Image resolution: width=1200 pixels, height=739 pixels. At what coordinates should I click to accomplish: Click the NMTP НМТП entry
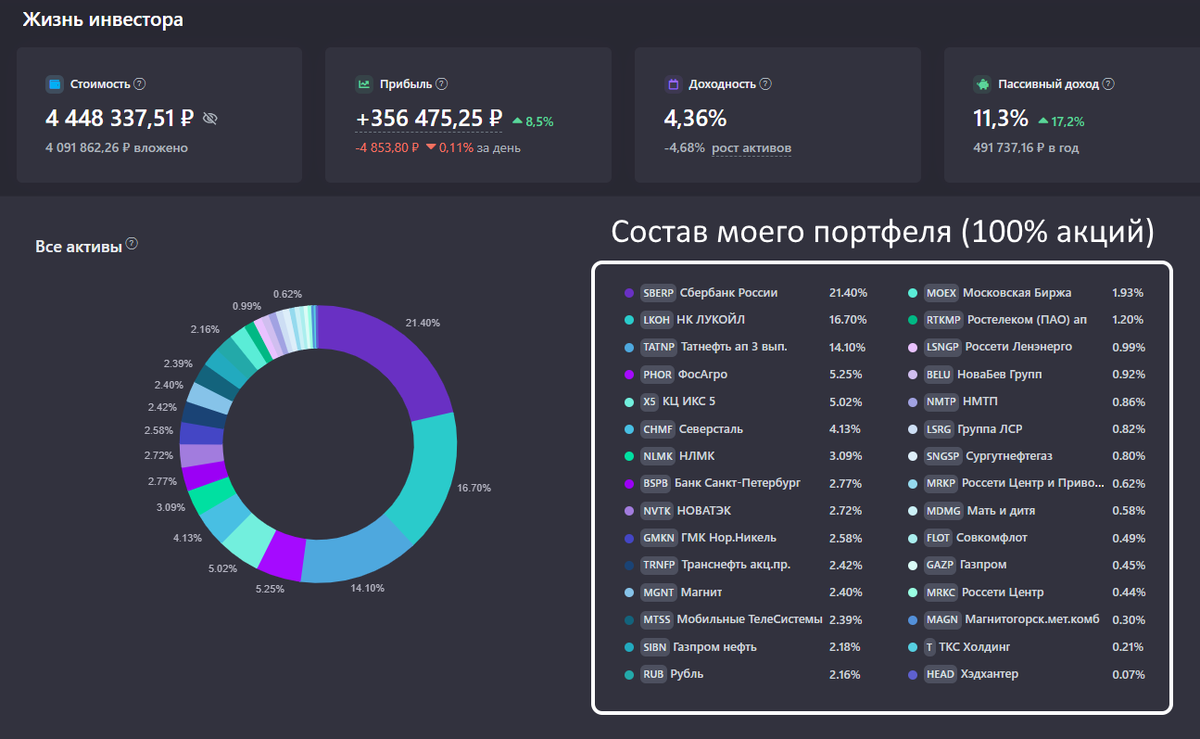click(1027, 402)
